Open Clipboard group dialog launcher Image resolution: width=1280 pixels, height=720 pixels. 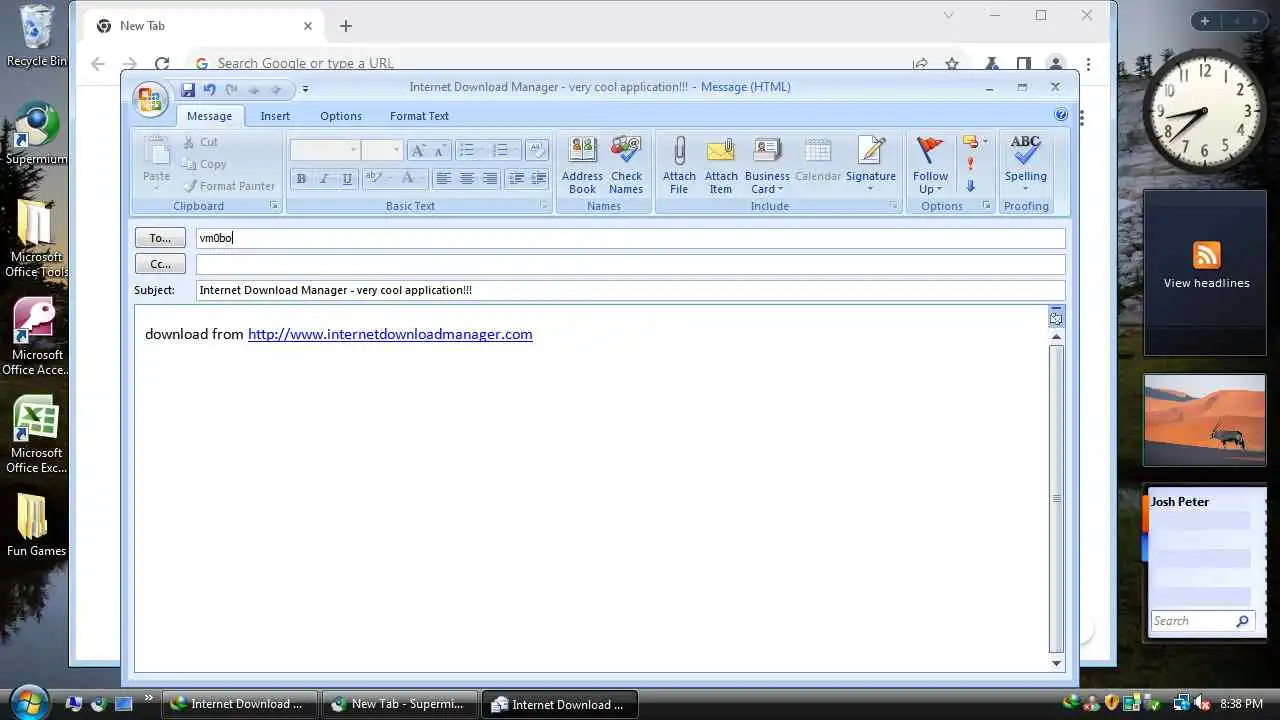point(273,206)
